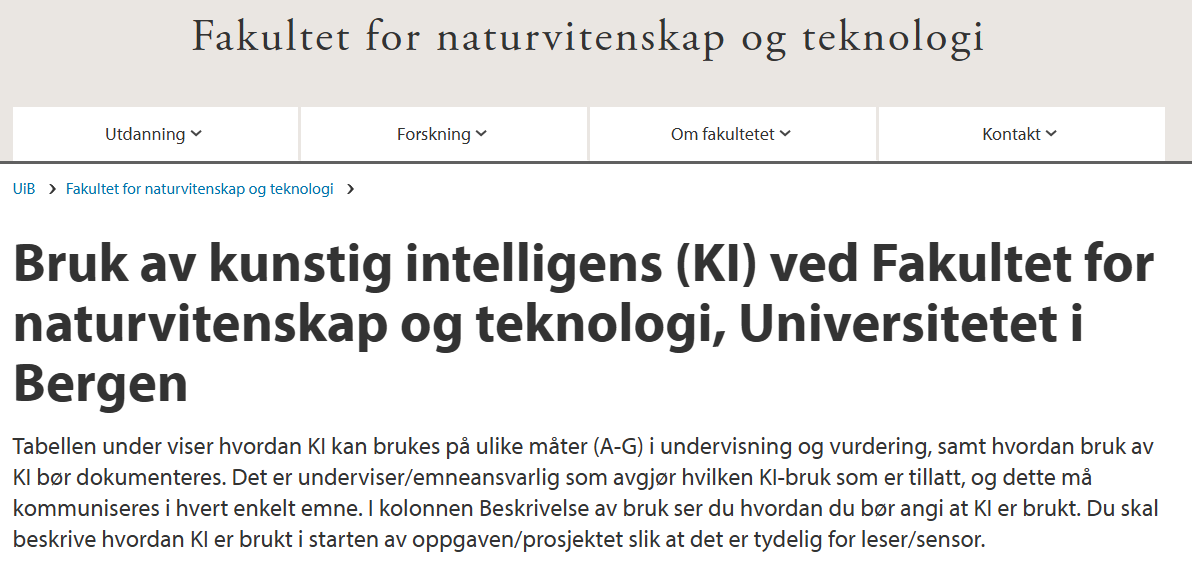The width and height of the screenshot is (1192, 580).
Task: Select the Om fakultetet menu label
Action: pos(722,134)
